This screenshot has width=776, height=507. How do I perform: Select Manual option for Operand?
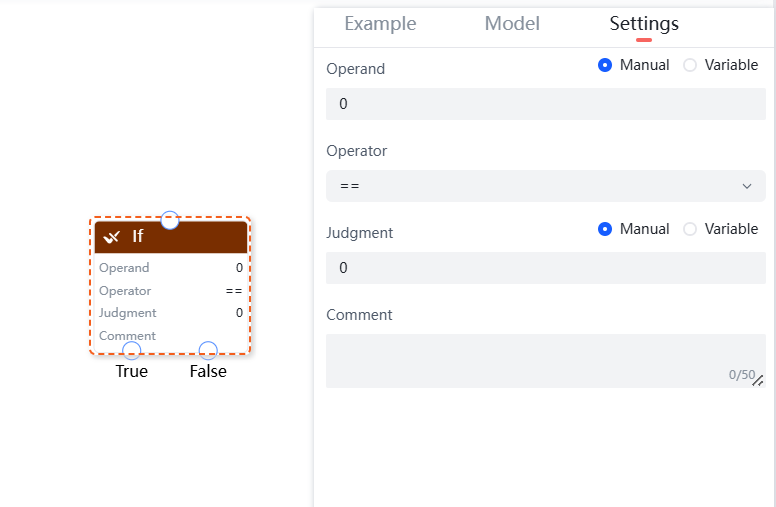[605, 65]
